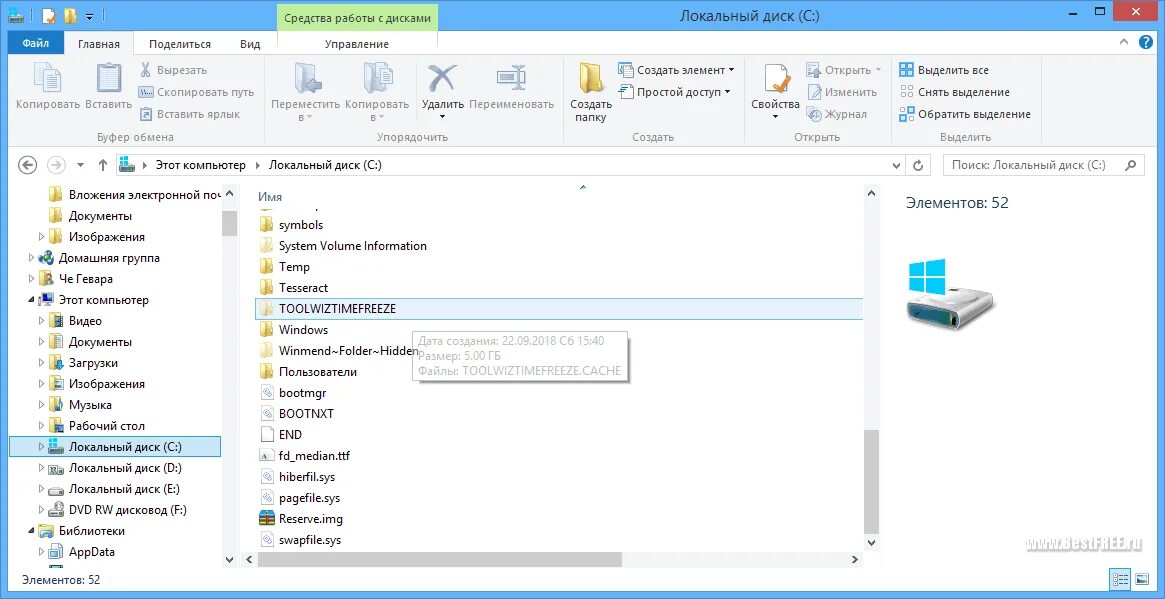Switch to Главная ribbon tab

[x=99, y=44]
